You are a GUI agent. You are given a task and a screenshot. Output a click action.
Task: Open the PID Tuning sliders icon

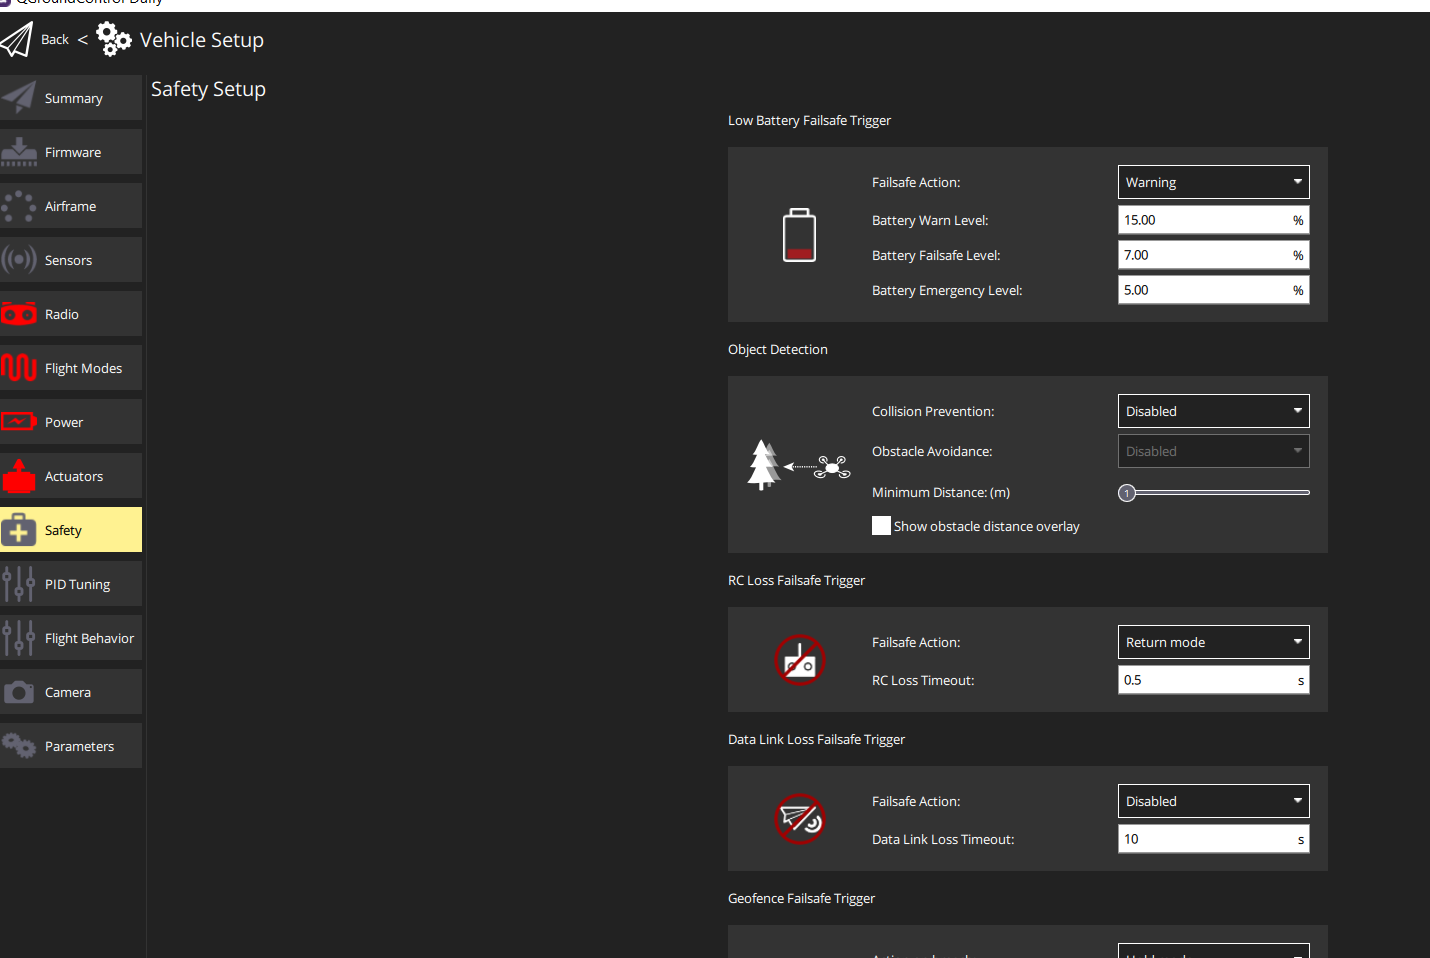[x=19, y=583]
